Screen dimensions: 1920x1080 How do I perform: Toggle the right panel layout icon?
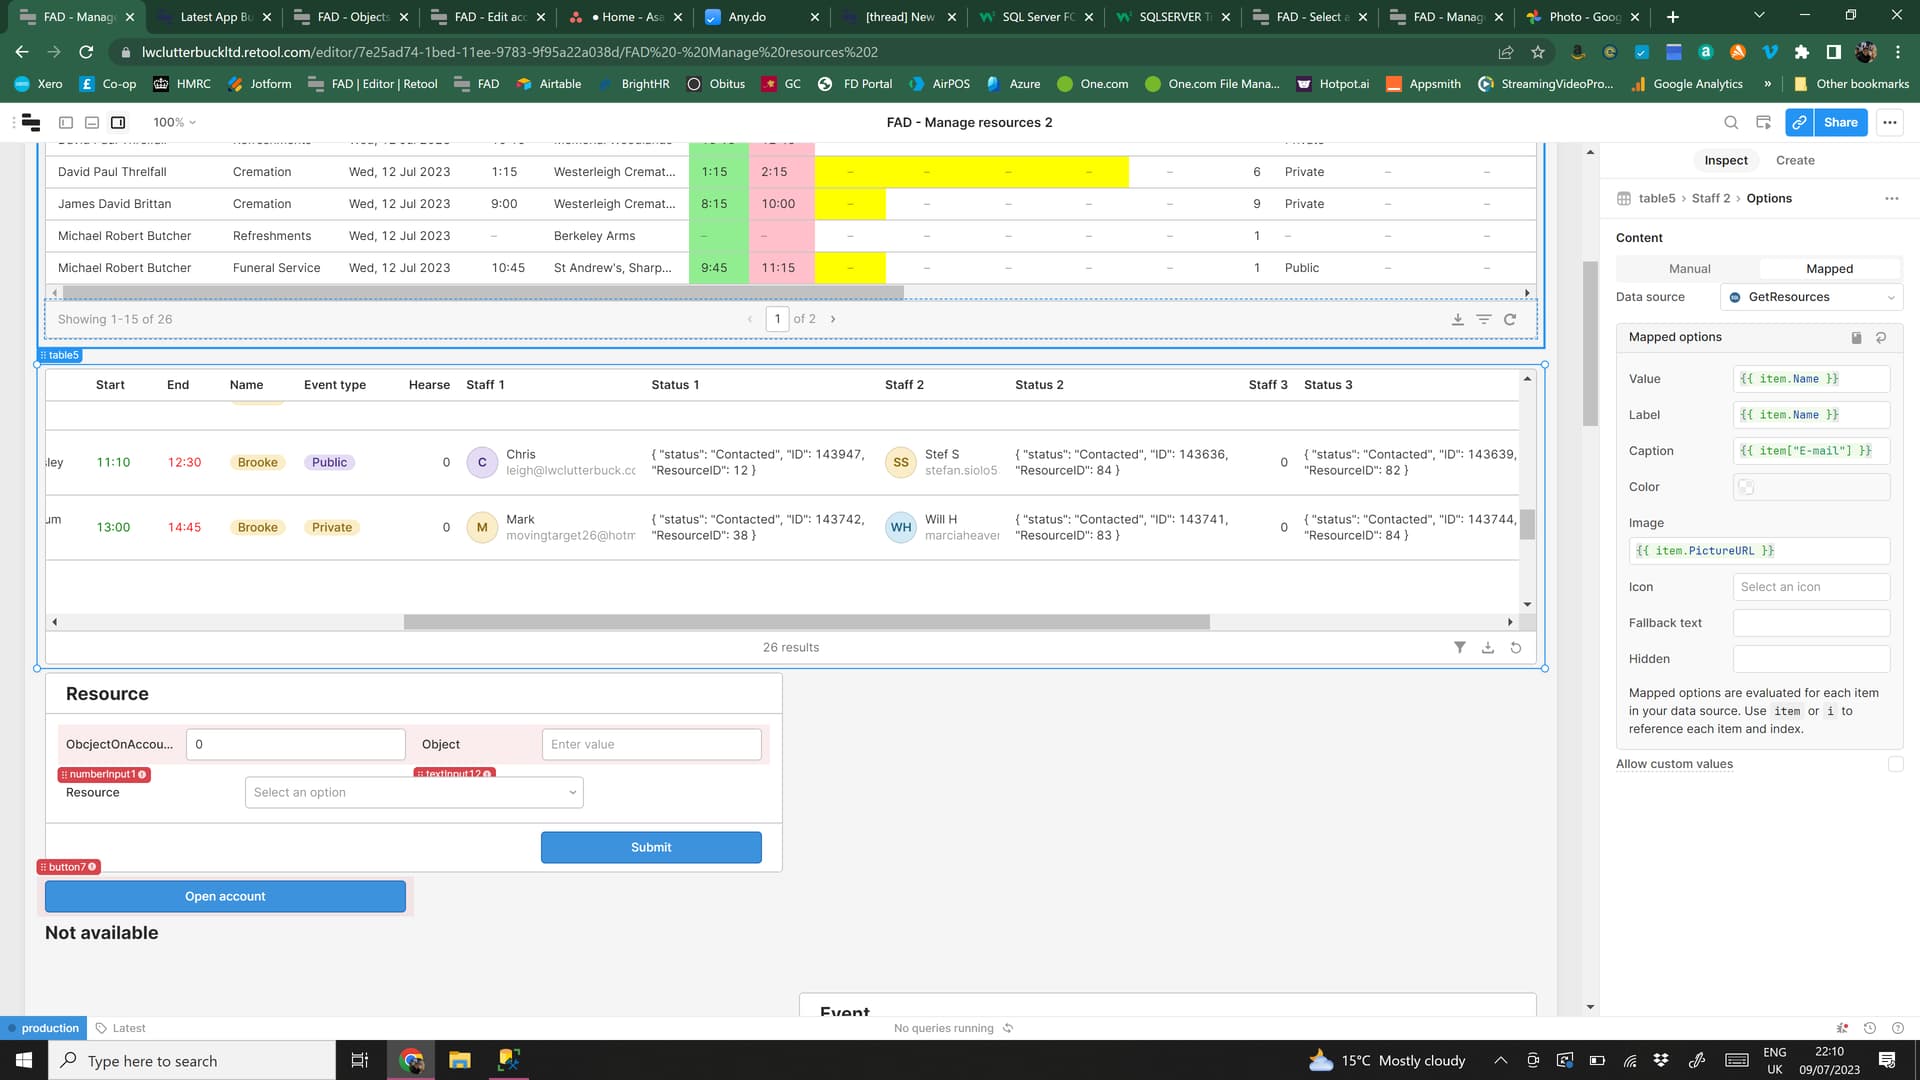[x=118, y=122]
